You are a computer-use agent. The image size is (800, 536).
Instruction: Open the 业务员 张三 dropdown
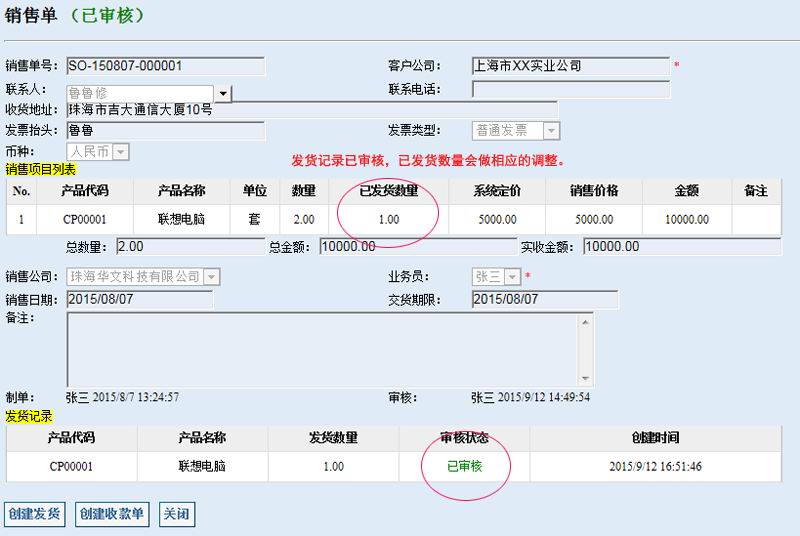click(x=512, y=277)
